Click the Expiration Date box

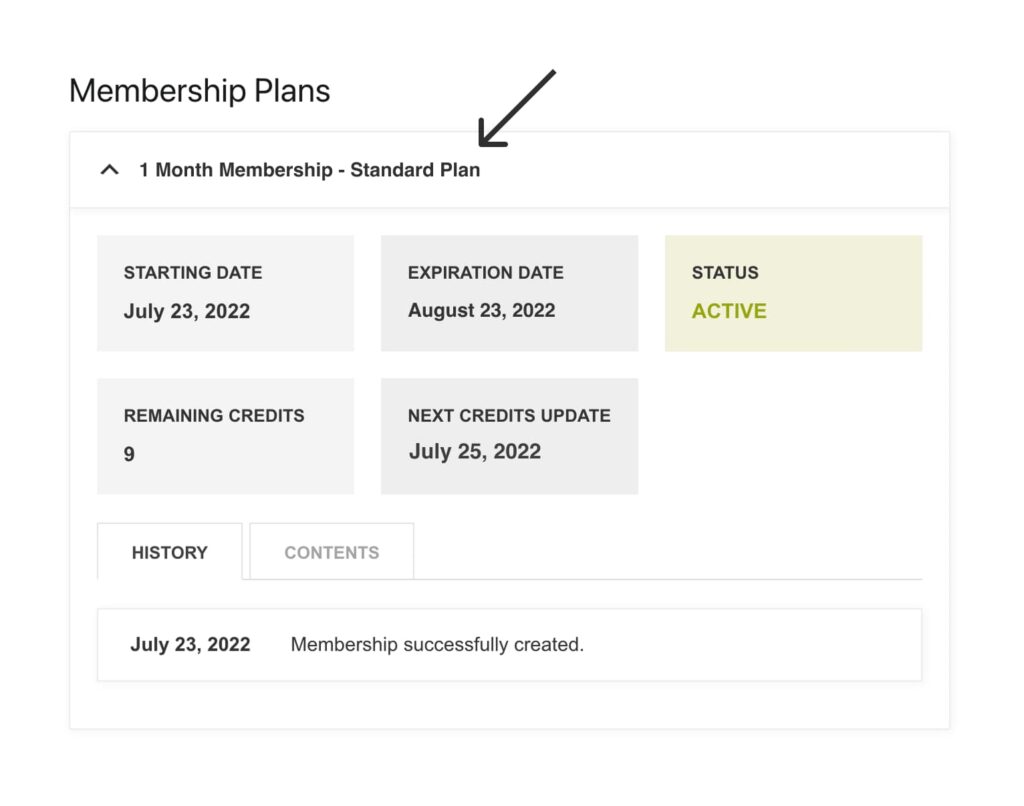509,292
